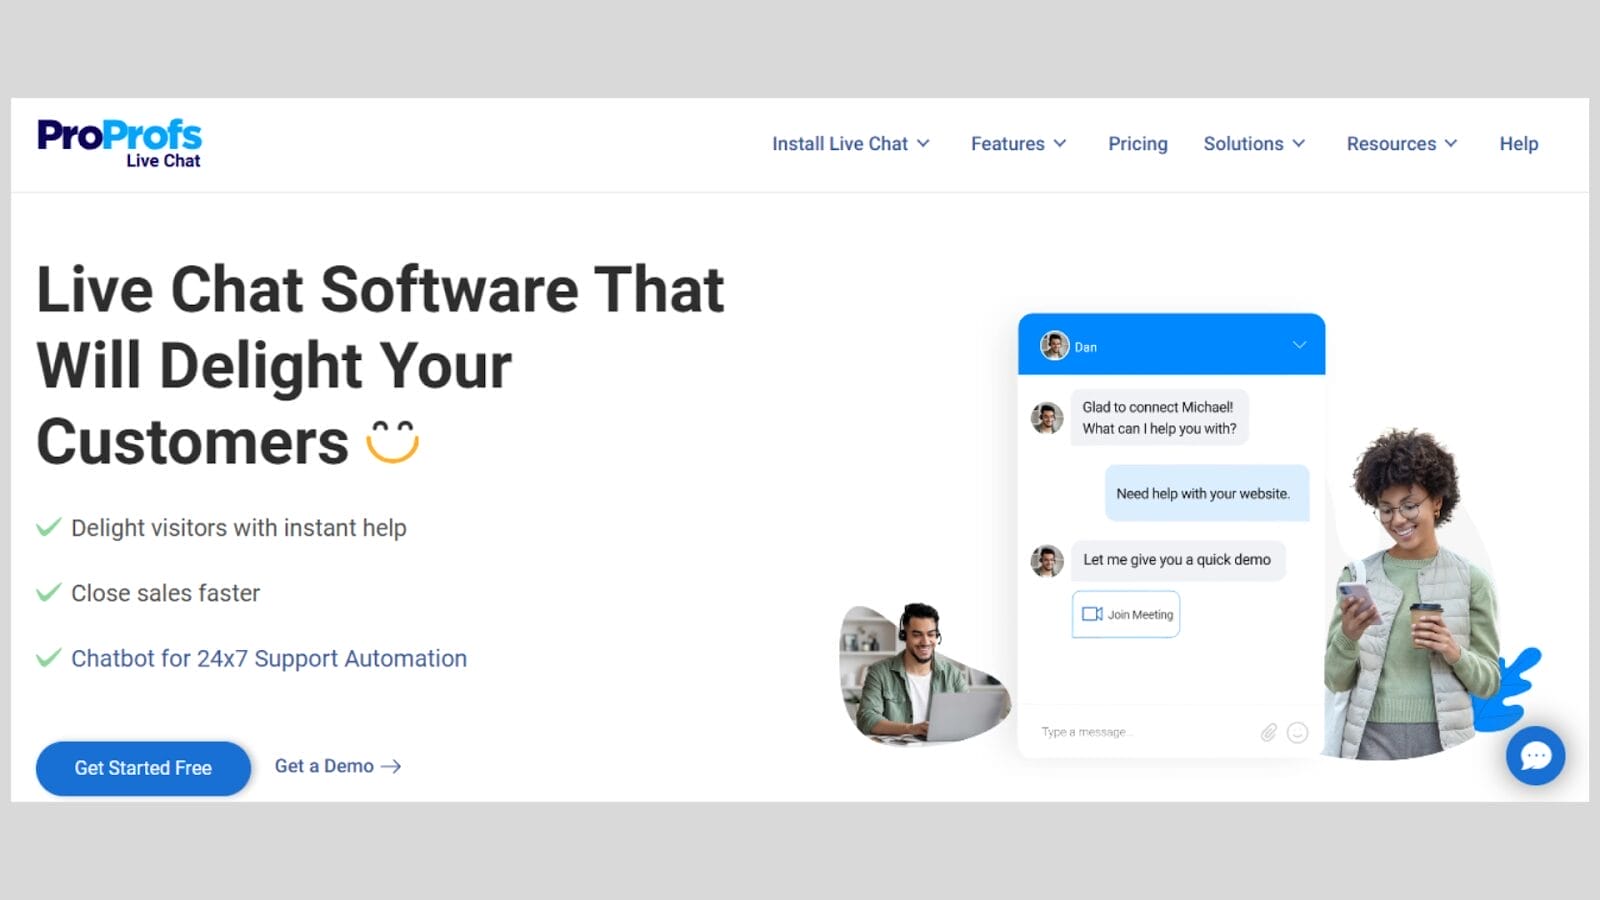1600x900 pixels.
Task: Go to the Pricing page
Action: coord(1138,144)
